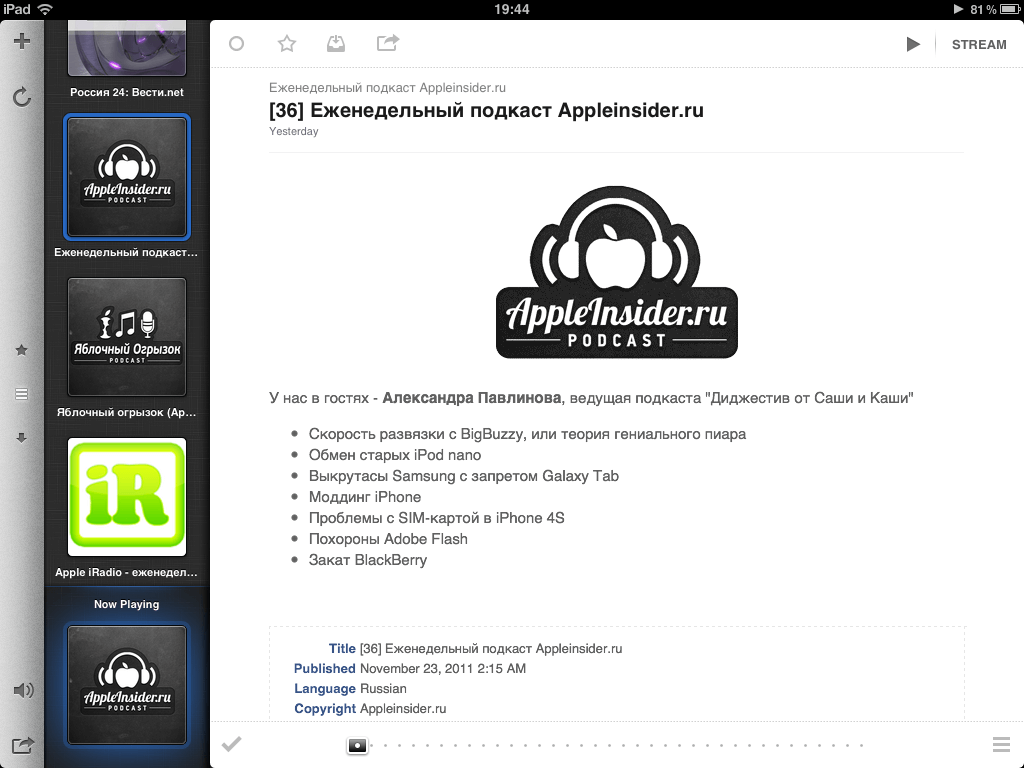The width and height of the screenshot is (1024, 768).
Task: Download episode with tray icon
Action: 336,44
